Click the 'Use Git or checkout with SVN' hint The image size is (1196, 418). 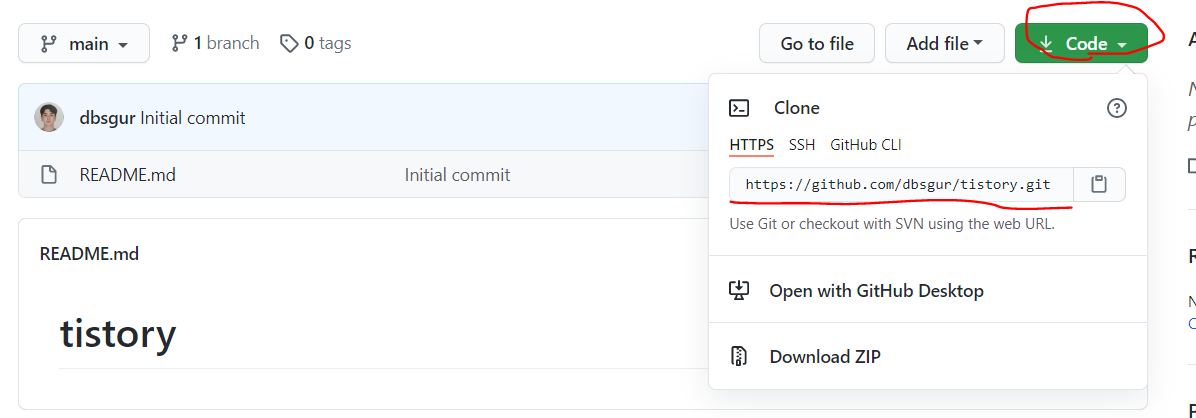(892, 224)
